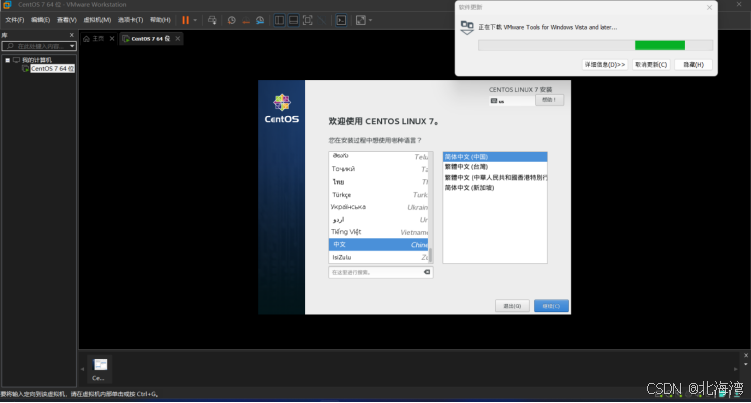
Task: Open the stretch display dropdown arrow
Action: (370, 20)
